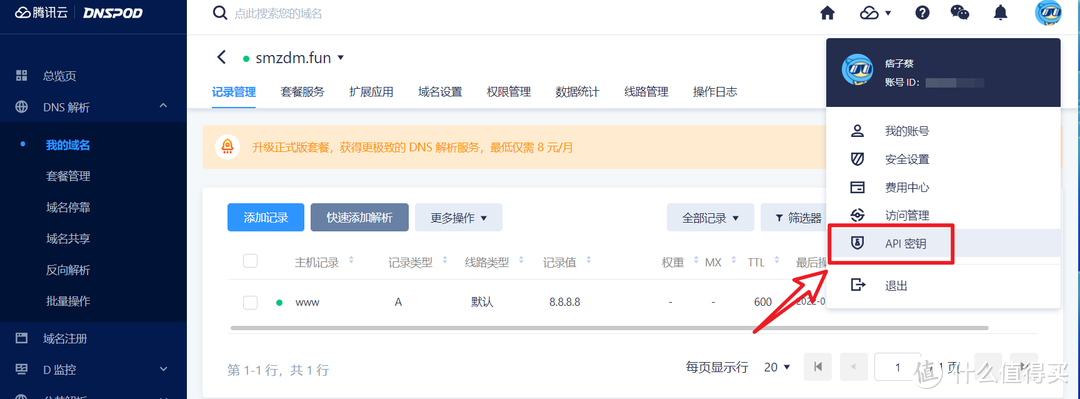The width and height of the screenshot is (1080, 399).
Task: Sort by TTL column arrows
Action: click(x=778, y=261)
